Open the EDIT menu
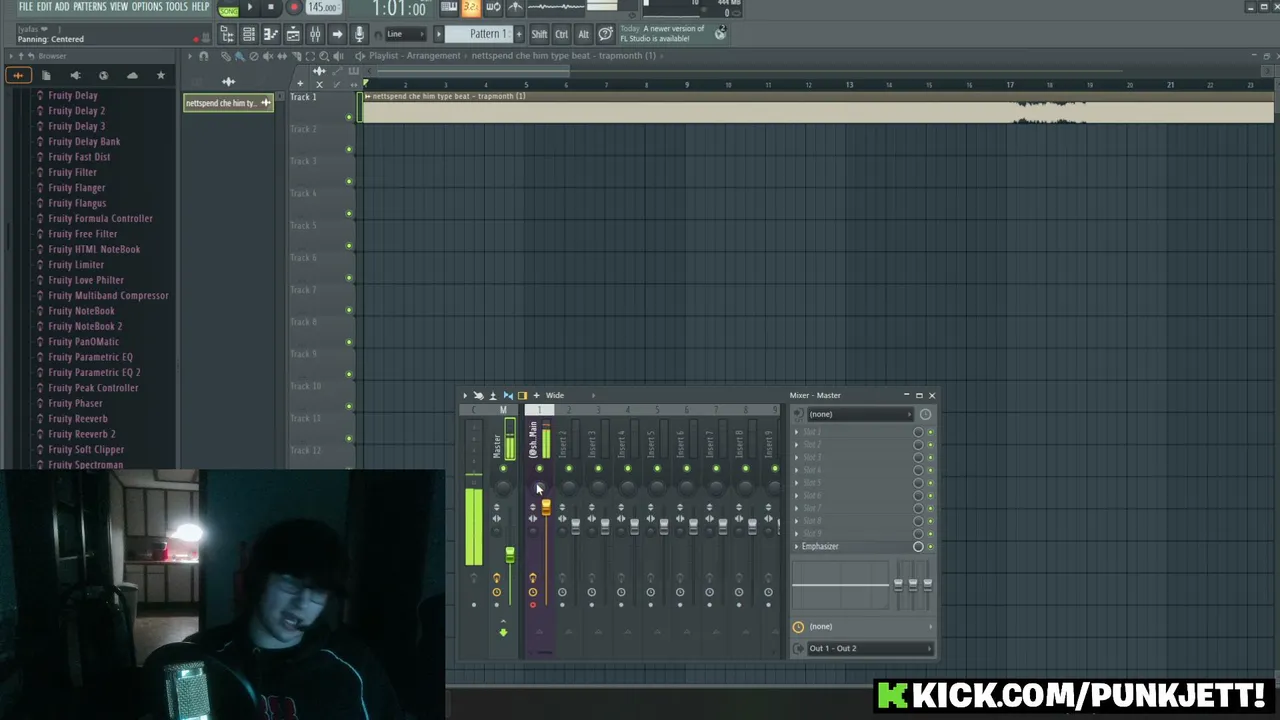Viewport: 1280px width, 720px height. click(44, 7)
